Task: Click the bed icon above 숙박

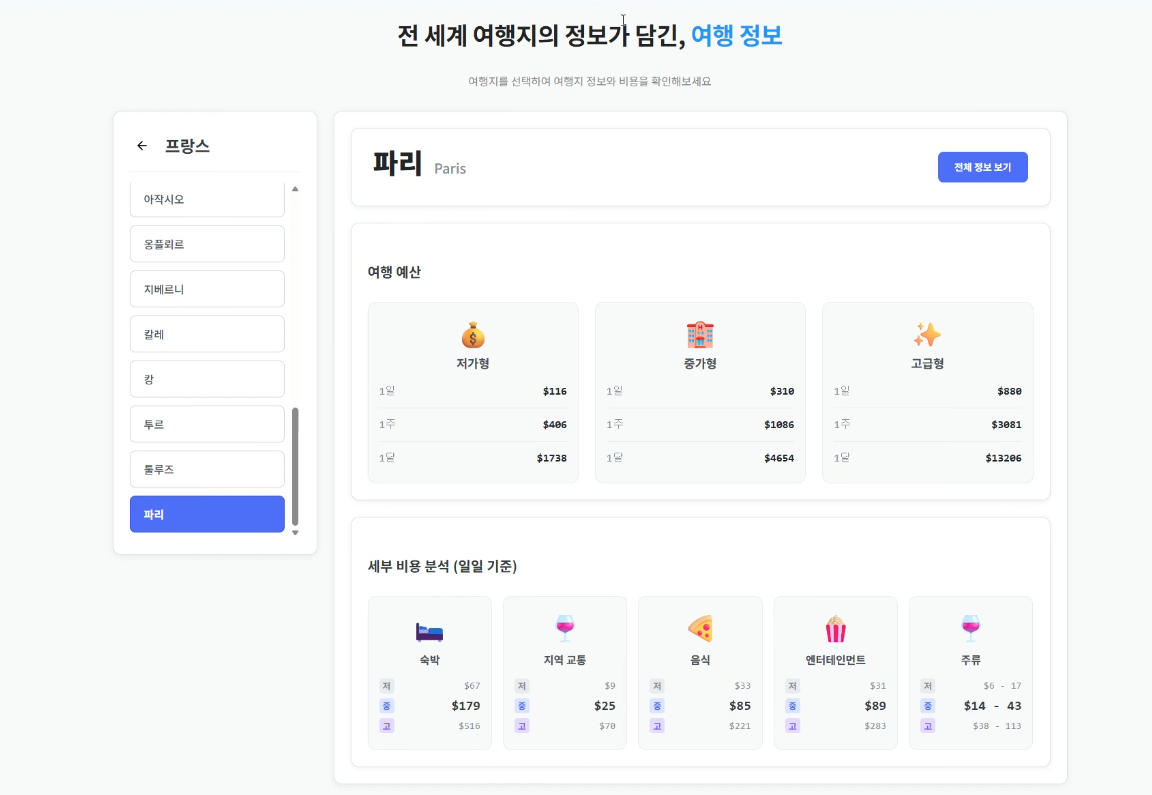Action: (429, 630)
